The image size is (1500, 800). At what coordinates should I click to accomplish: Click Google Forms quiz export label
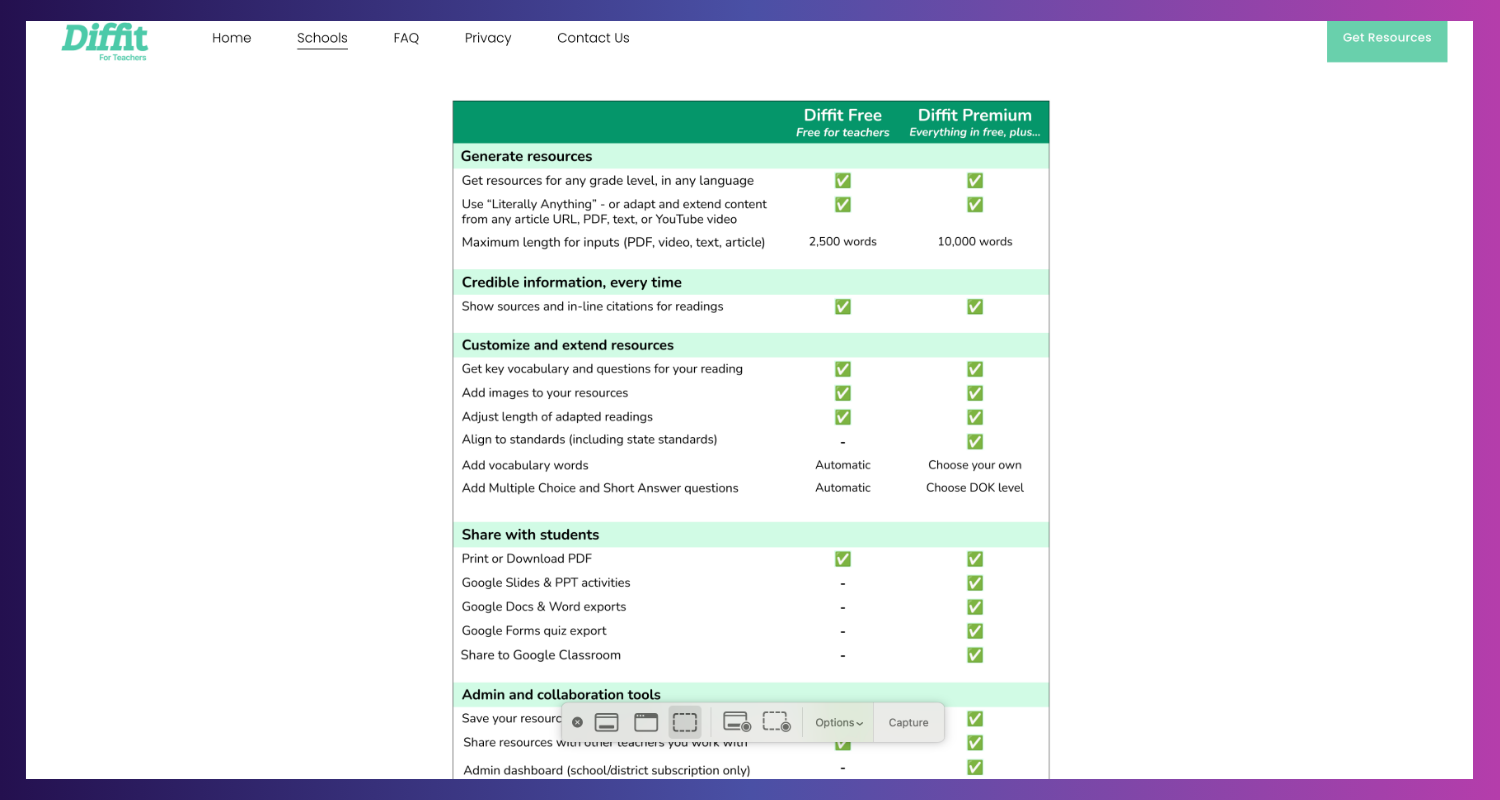pos(534,631)
